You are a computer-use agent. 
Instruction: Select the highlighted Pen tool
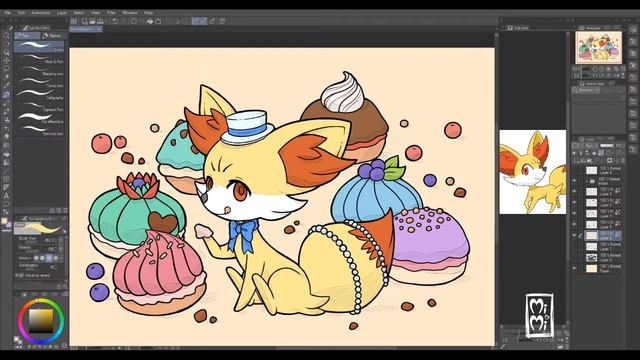(6, 95)
